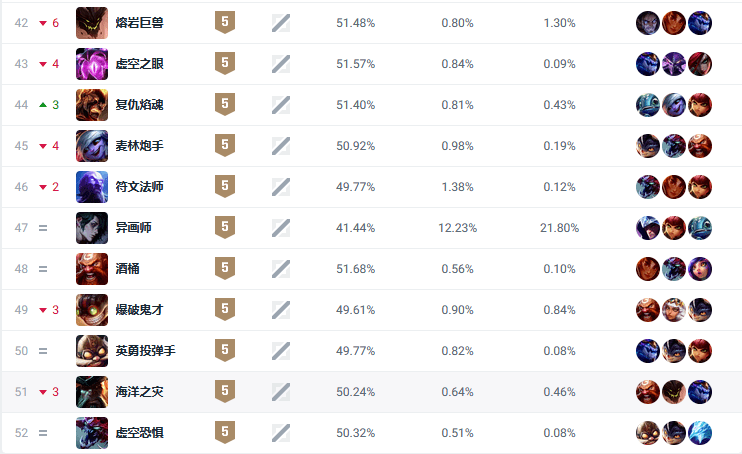Click the tier 5 badge for 酒桶
The image size is (742, 454).
pos(225,269)
